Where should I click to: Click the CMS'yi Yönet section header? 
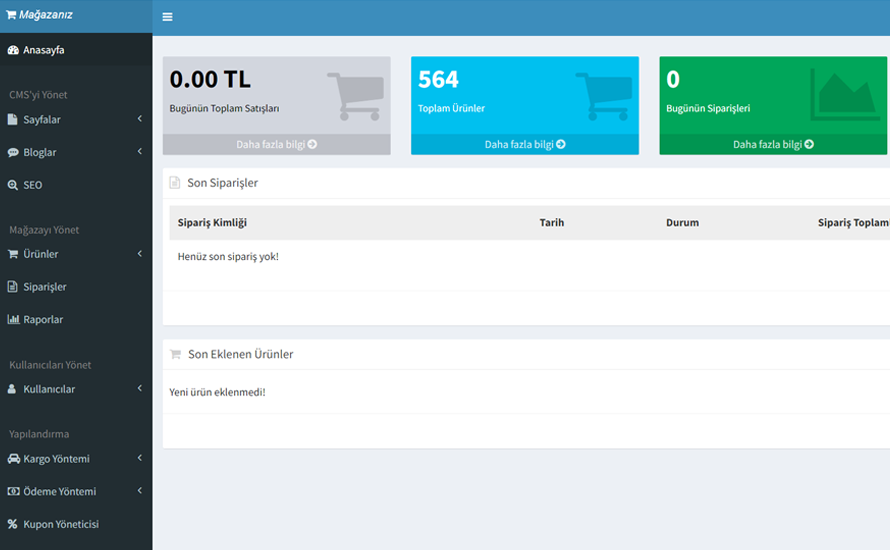point(38,95)
